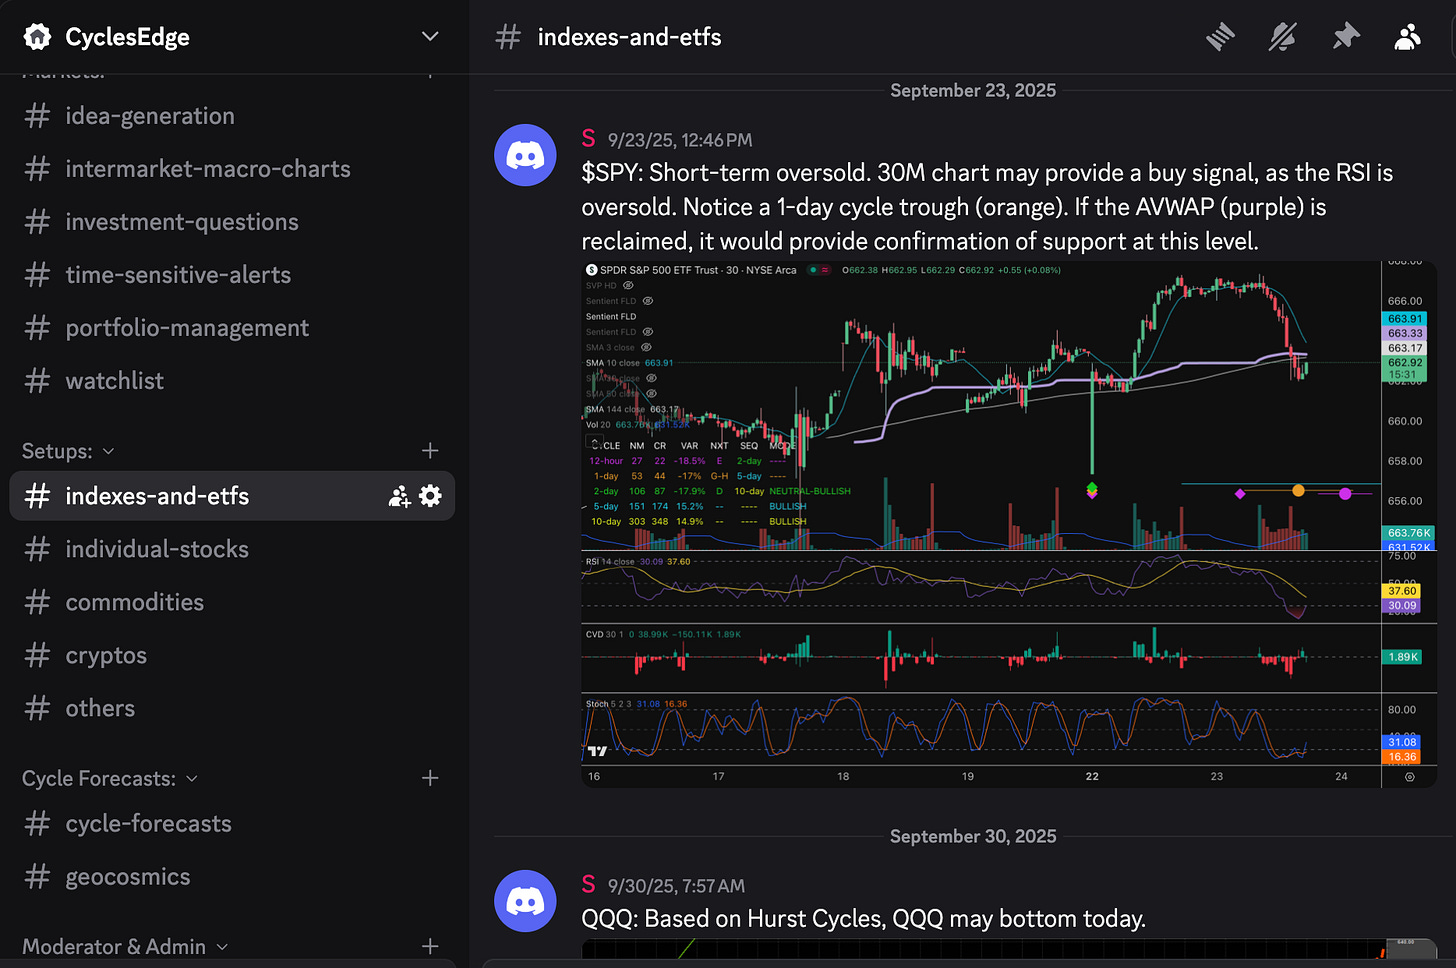Click the hash icon beside portfolio-management
This screenshot has height=968, width=1456.
(37, 328)
